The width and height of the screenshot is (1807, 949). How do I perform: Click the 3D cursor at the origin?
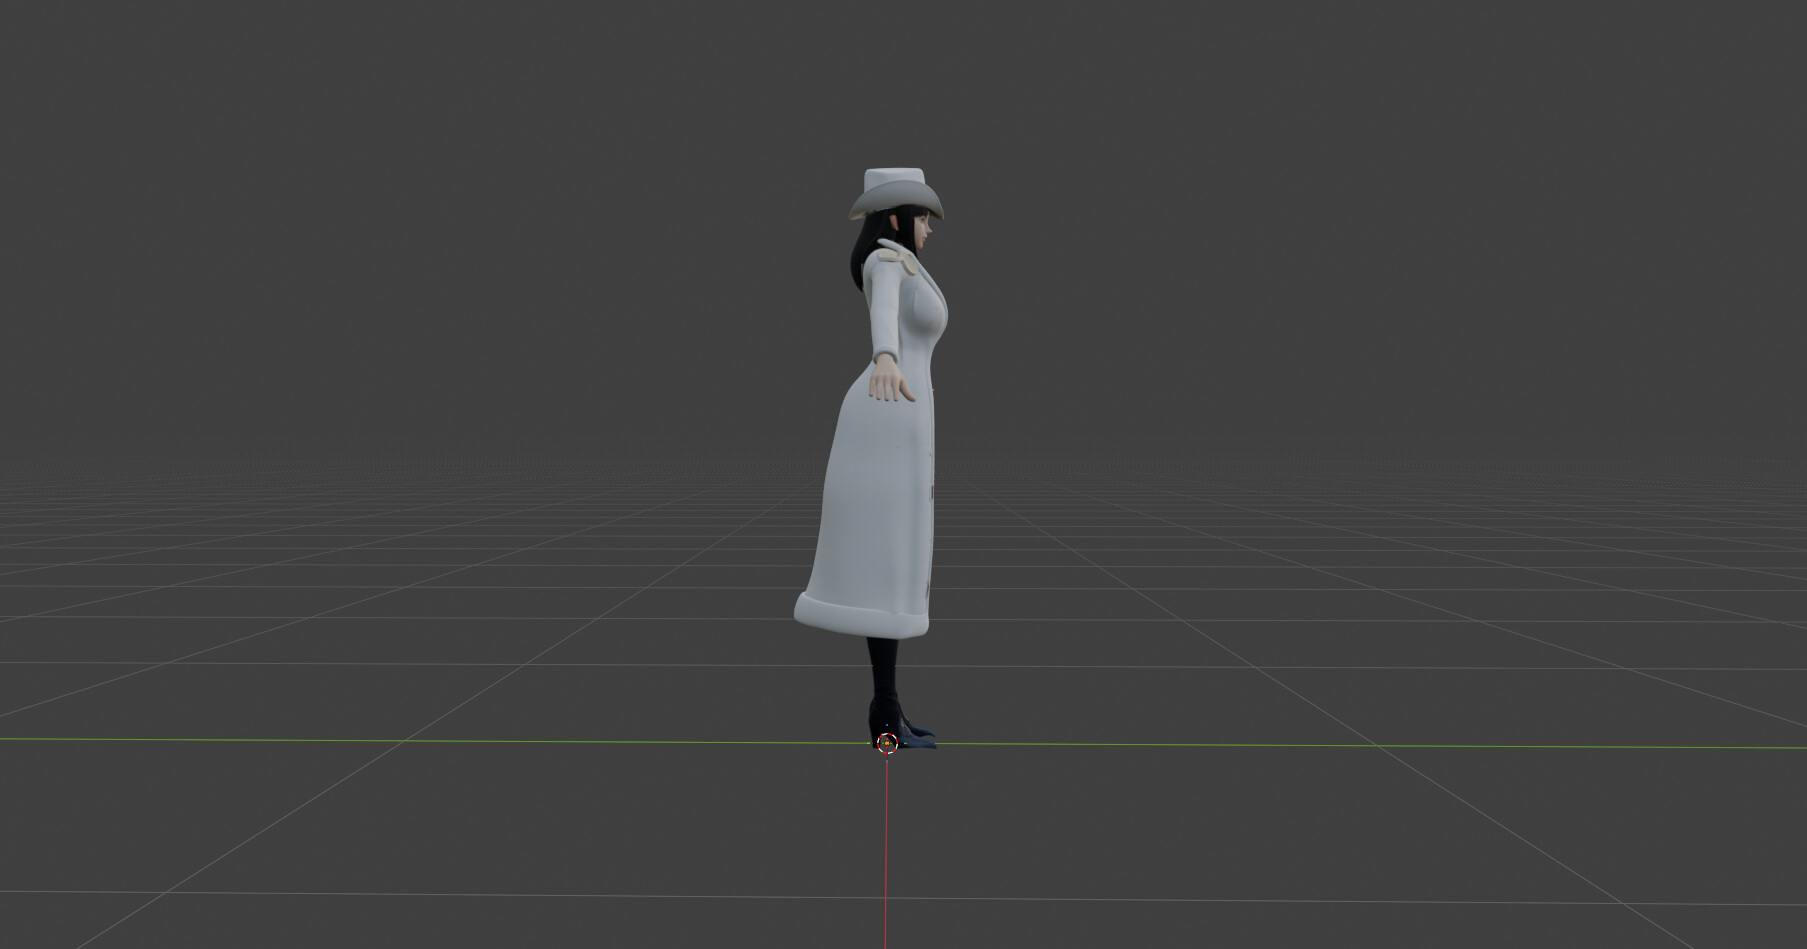tap(886, 742)
